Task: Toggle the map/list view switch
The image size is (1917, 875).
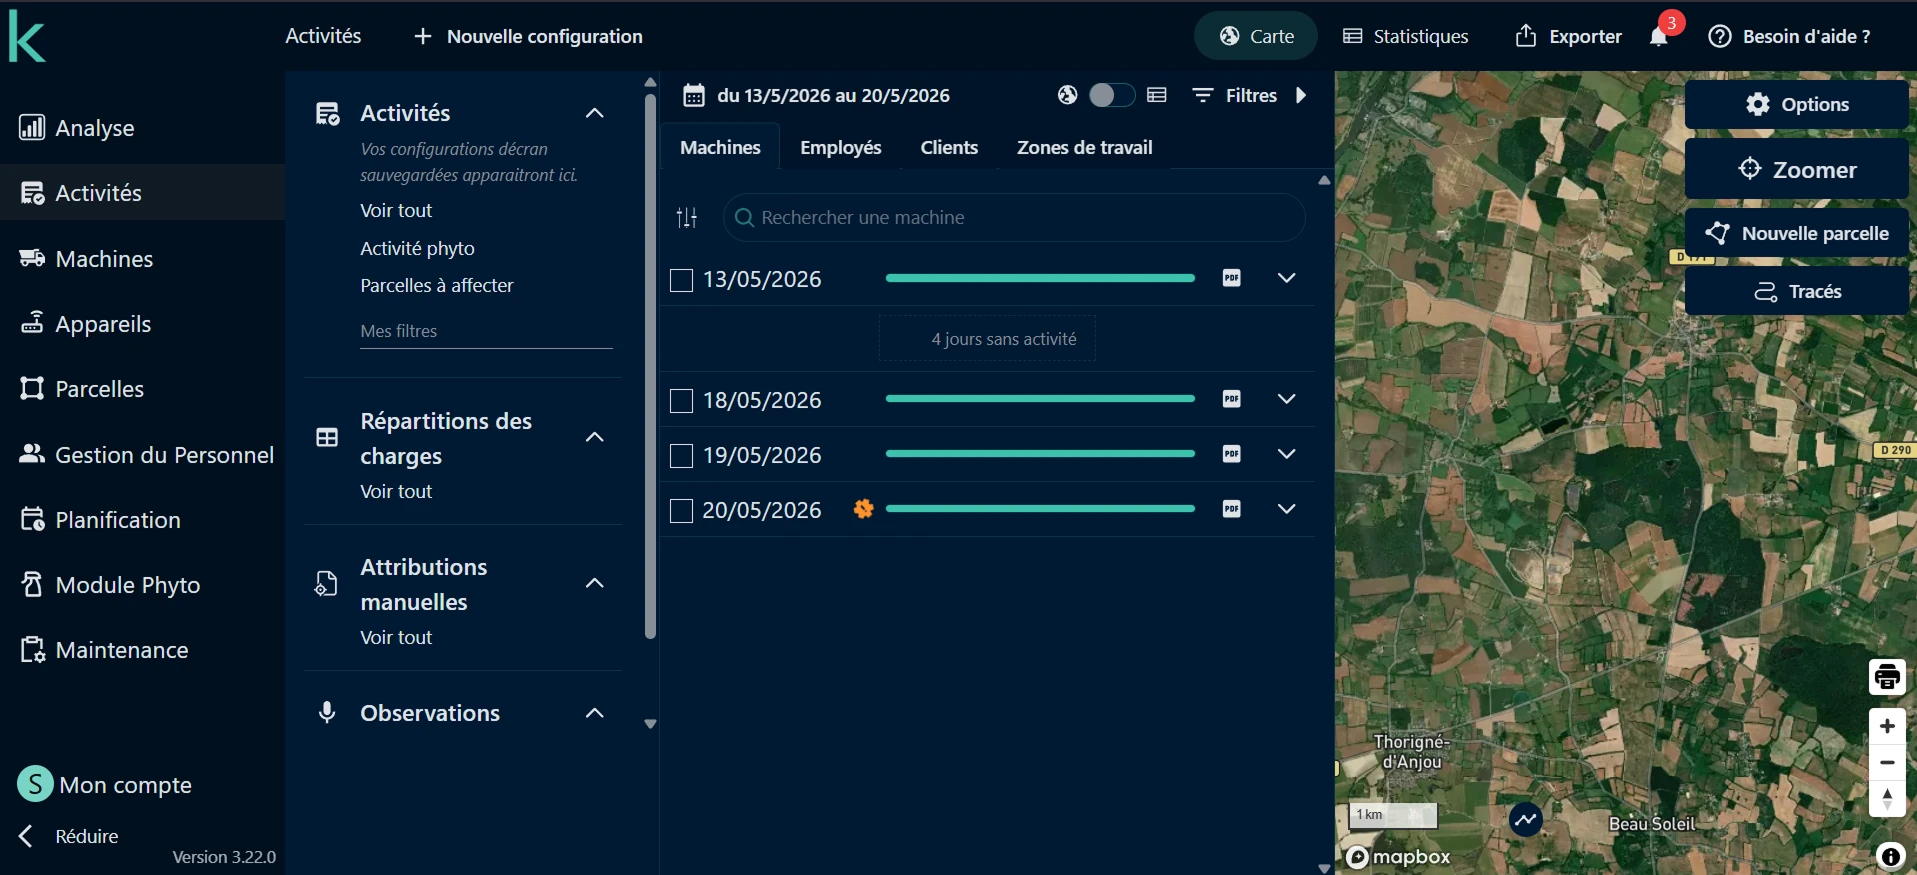Action: (1111, 95)
